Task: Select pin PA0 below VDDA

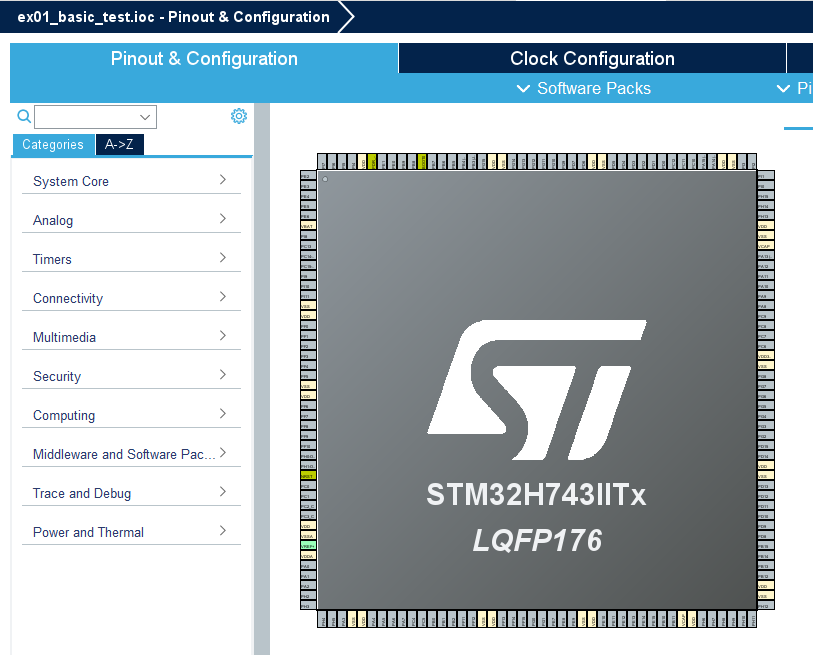Action: [308, 566]
